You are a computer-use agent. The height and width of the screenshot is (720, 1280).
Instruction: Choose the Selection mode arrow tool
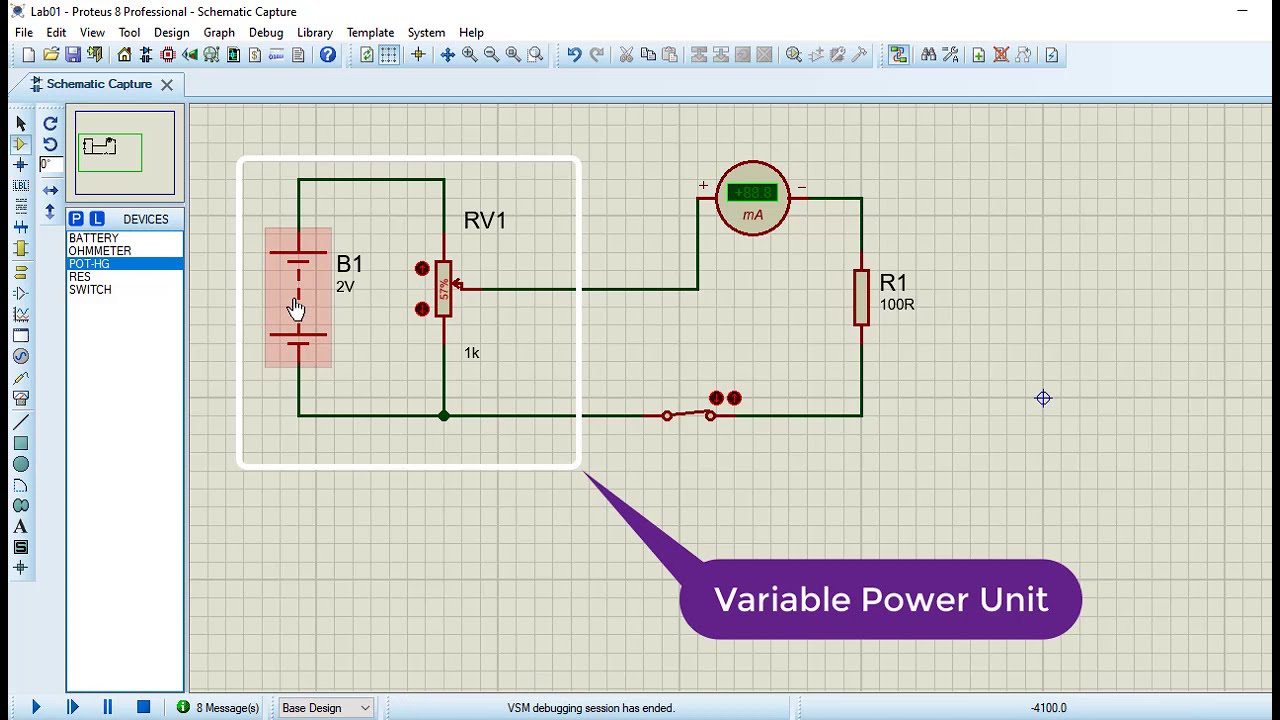(21, 123)
